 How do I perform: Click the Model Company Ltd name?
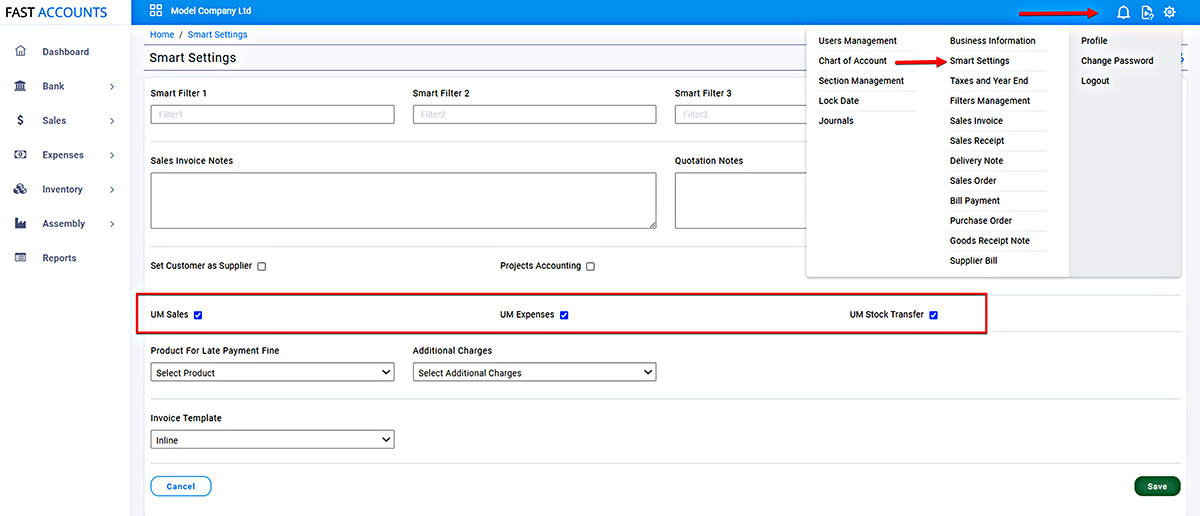click(211, 11)
